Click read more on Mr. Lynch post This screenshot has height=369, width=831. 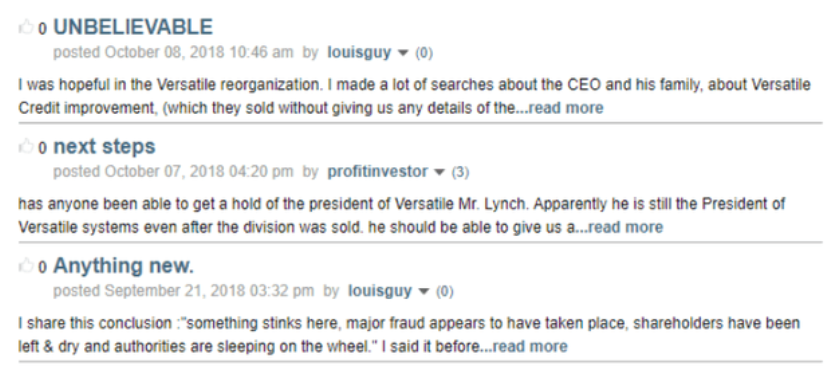[x=626, y=227]
